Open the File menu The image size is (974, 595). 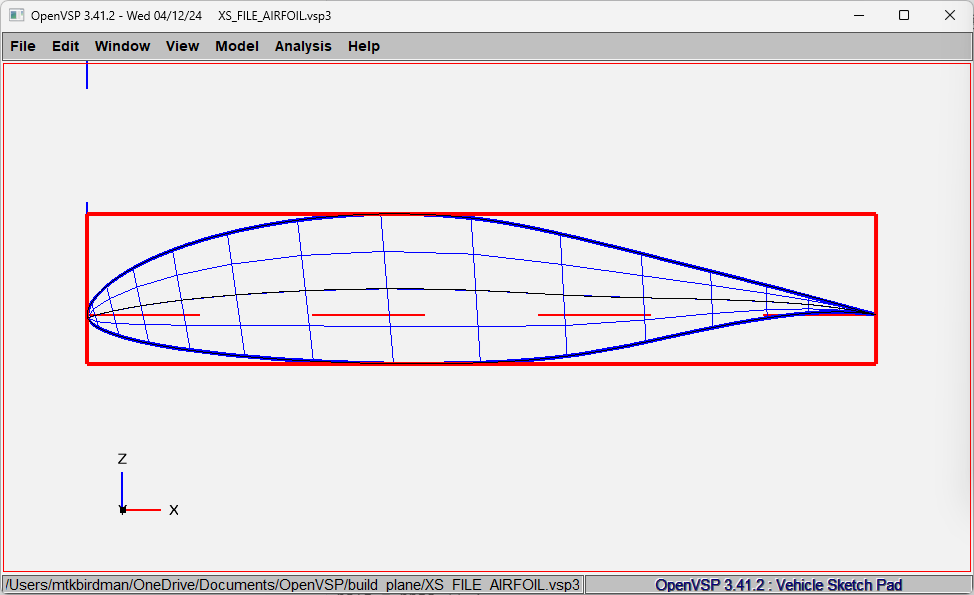click(x=23, y=46)
